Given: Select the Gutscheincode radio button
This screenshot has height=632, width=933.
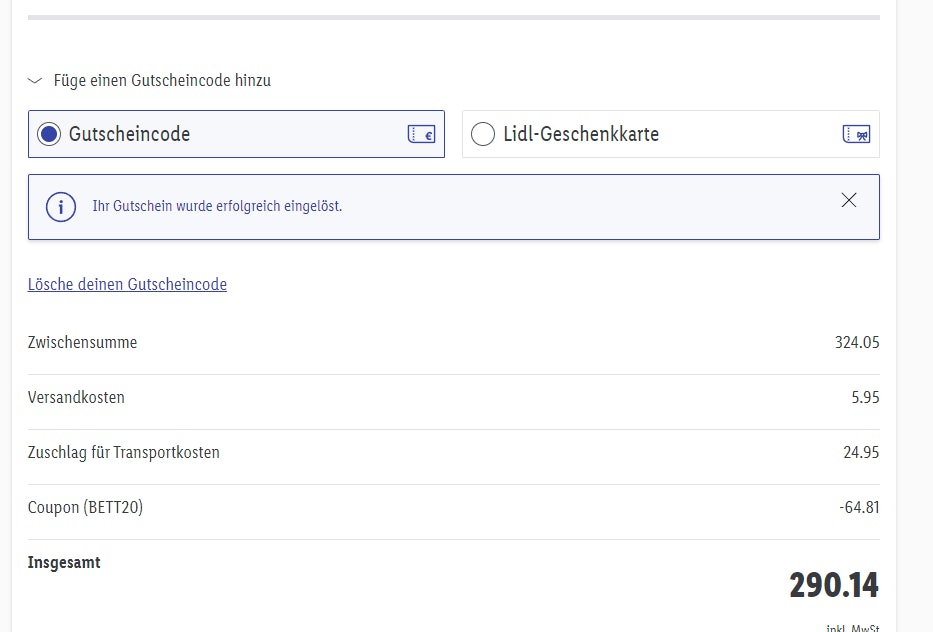Looking at the screenshot, I should click(48, 134).
